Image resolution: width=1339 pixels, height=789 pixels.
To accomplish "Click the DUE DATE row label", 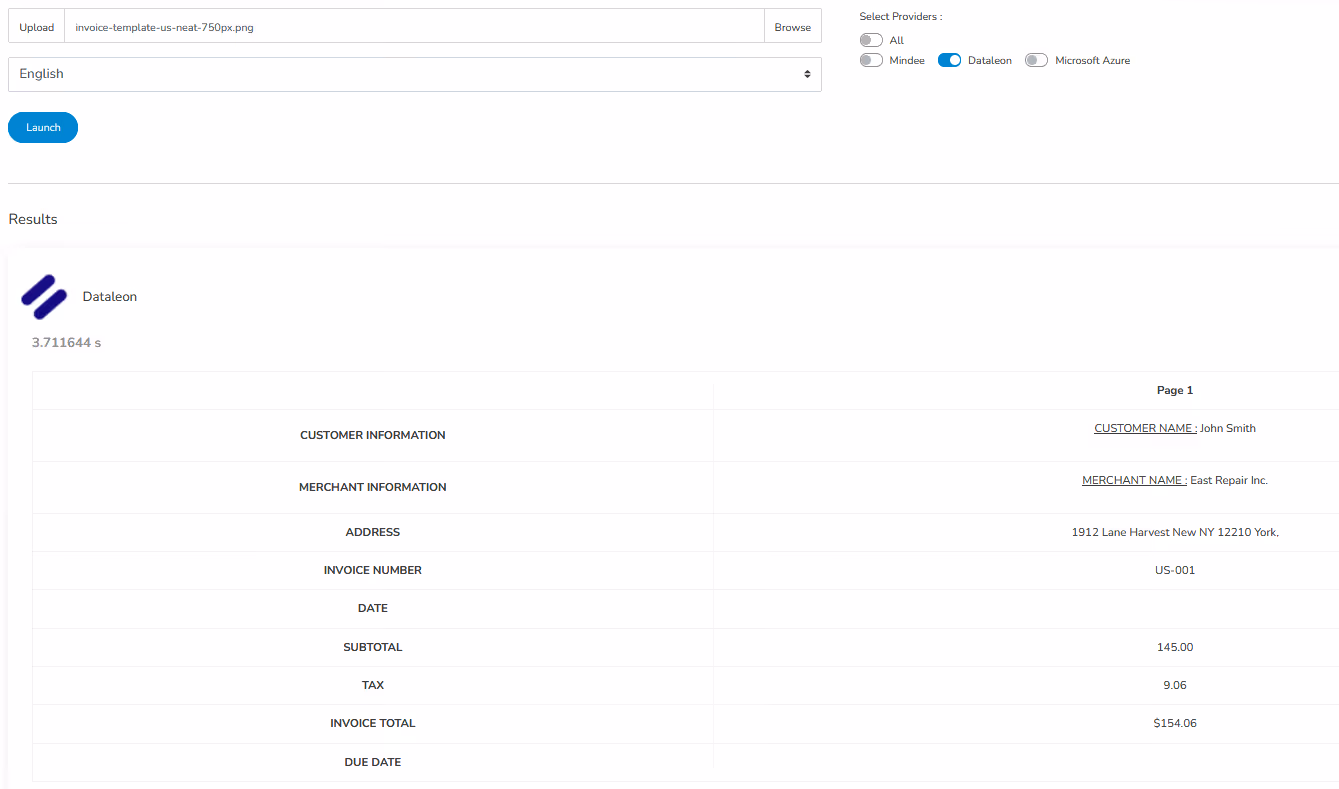I will coord(373,762).
